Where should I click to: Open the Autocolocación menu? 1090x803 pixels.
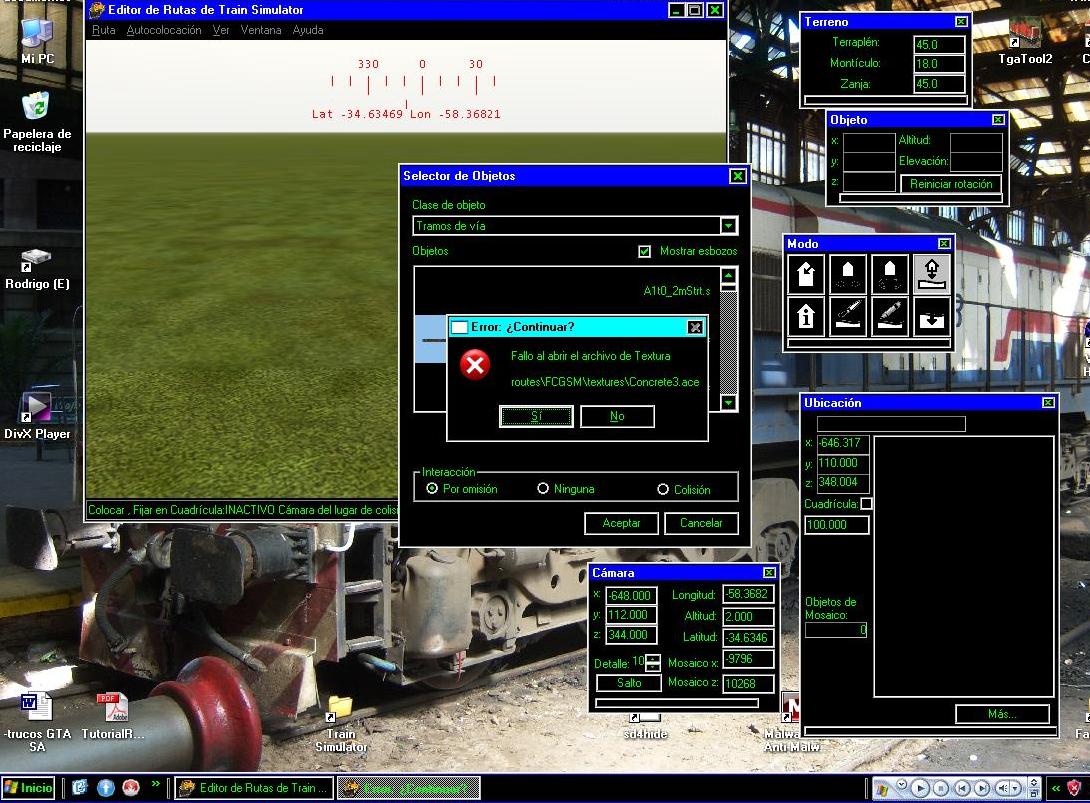[164, 30]
